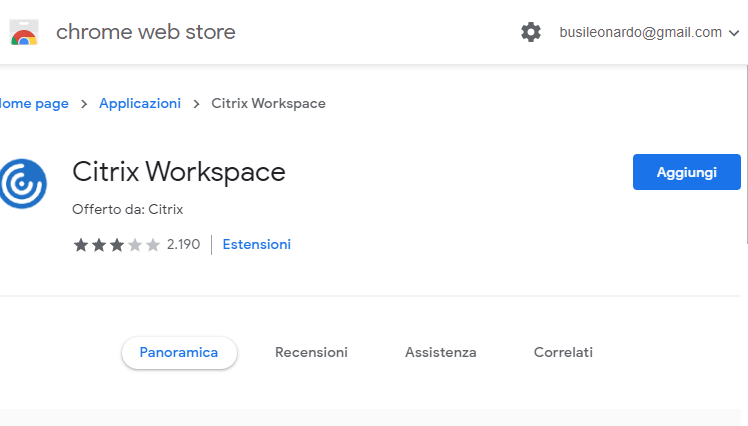The width and height of the screenshot is (748, 426).
Task: Expand the busileonardo@gmail.com account dropdown
Action: (x=649, y=32)
